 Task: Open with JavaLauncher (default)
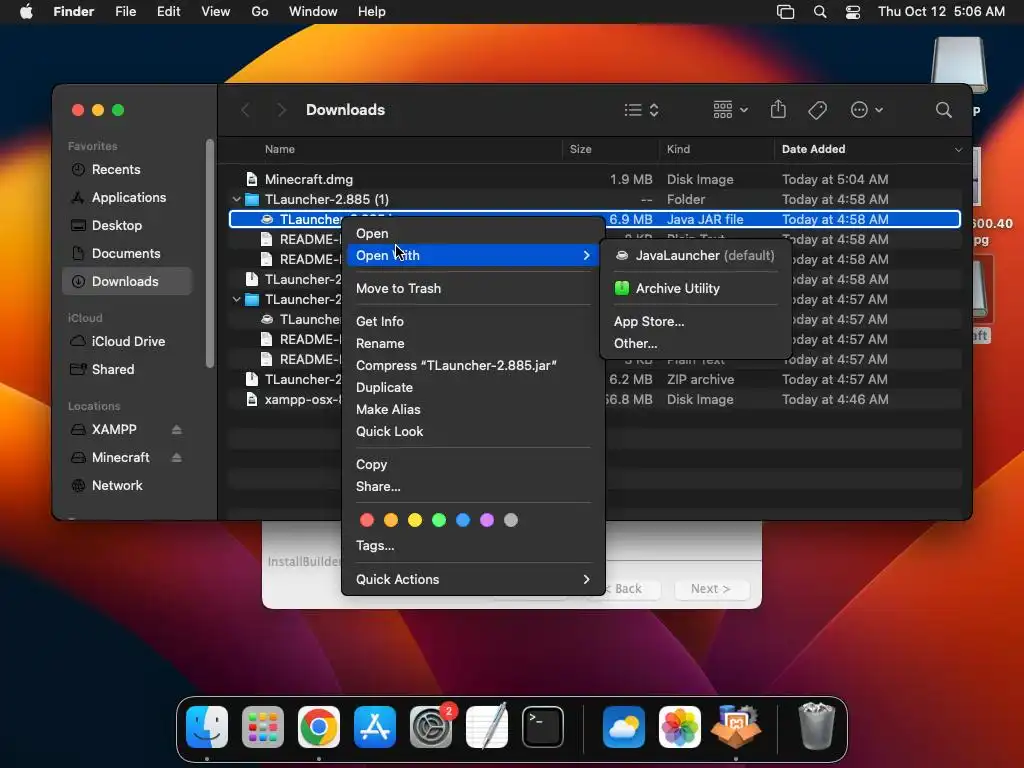(696, 255)
